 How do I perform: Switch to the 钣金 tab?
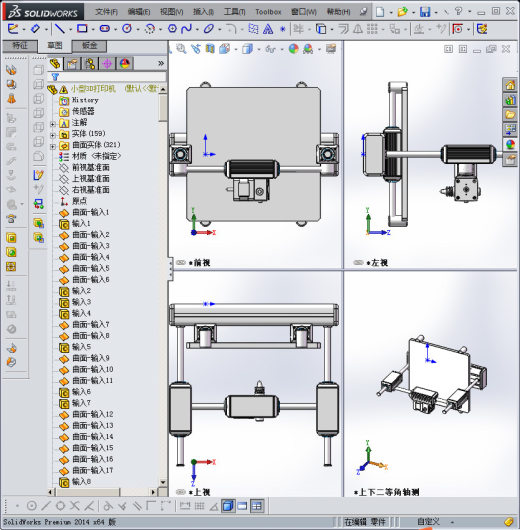tap(90, 45)
